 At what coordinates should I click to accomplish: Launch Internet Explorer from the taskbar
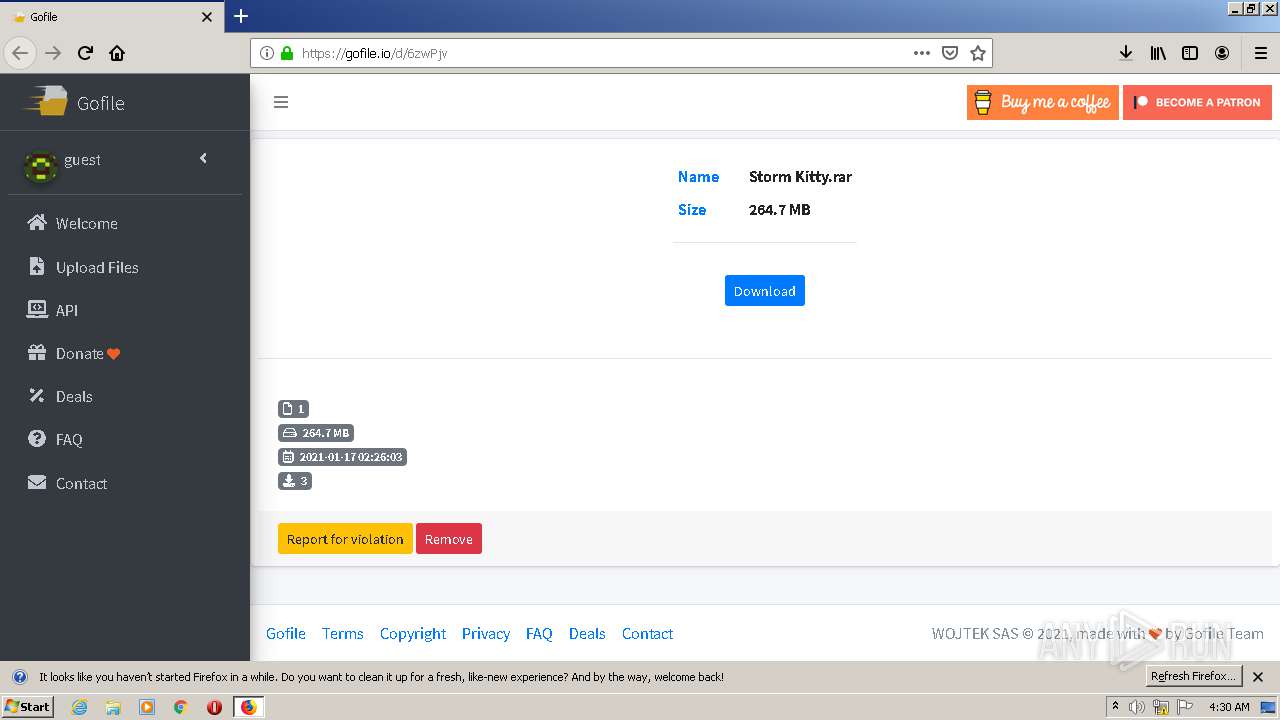coord(79,707)
